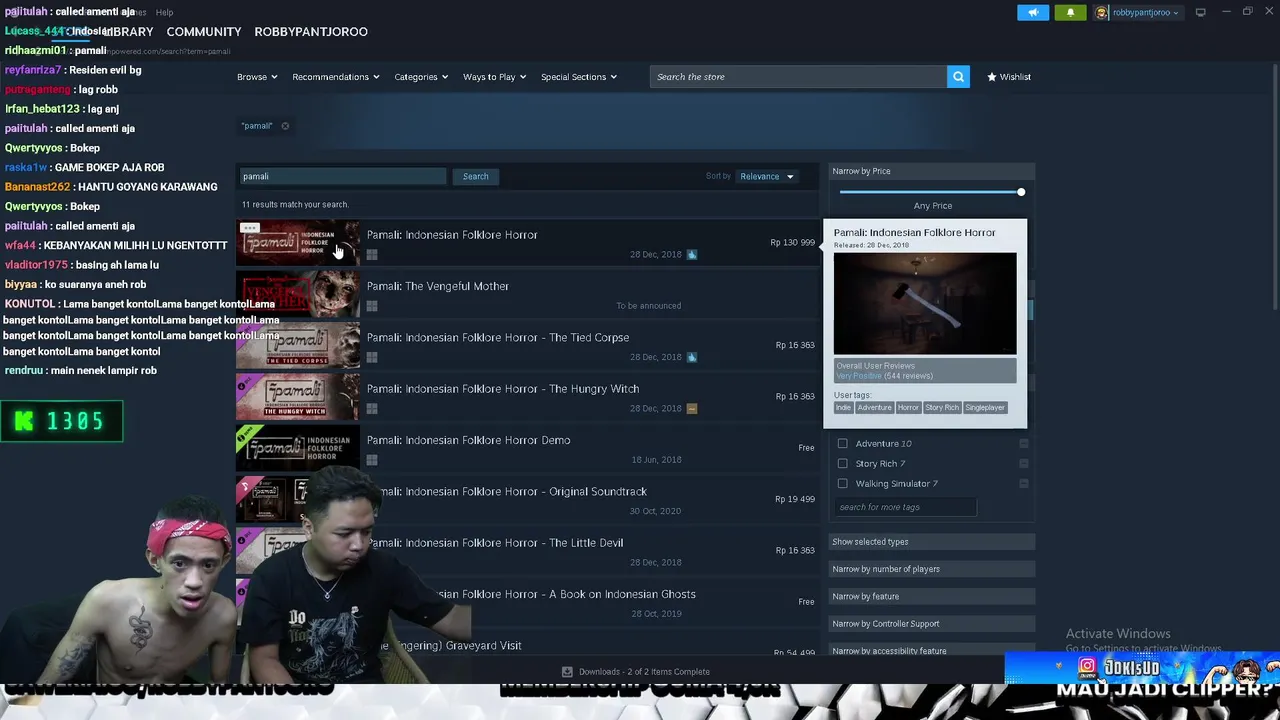Open The Hungry Witch DLC result
This screenshot has width=1280, height=720.
pos(528,398)
